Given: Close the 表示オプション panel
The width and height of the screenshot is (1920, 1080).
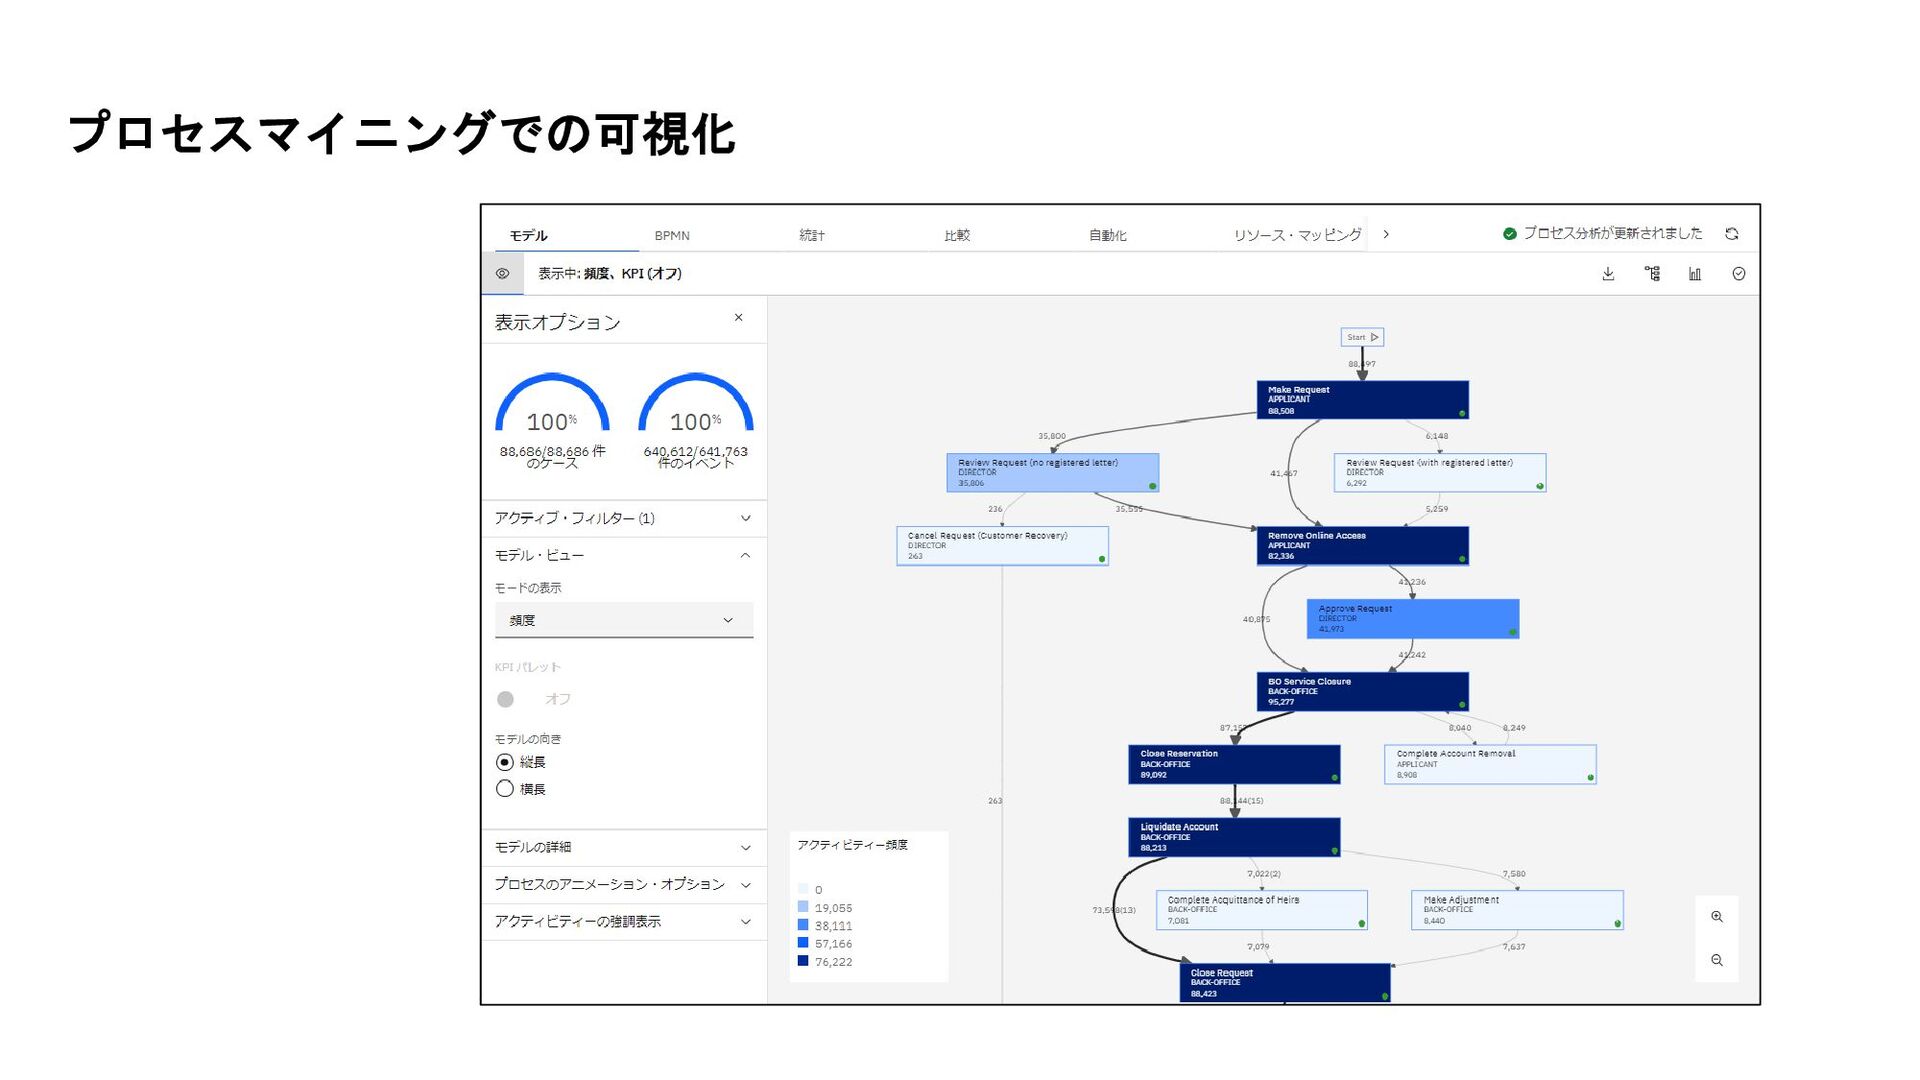Looking at the screenshot, I should pos(739,318).
